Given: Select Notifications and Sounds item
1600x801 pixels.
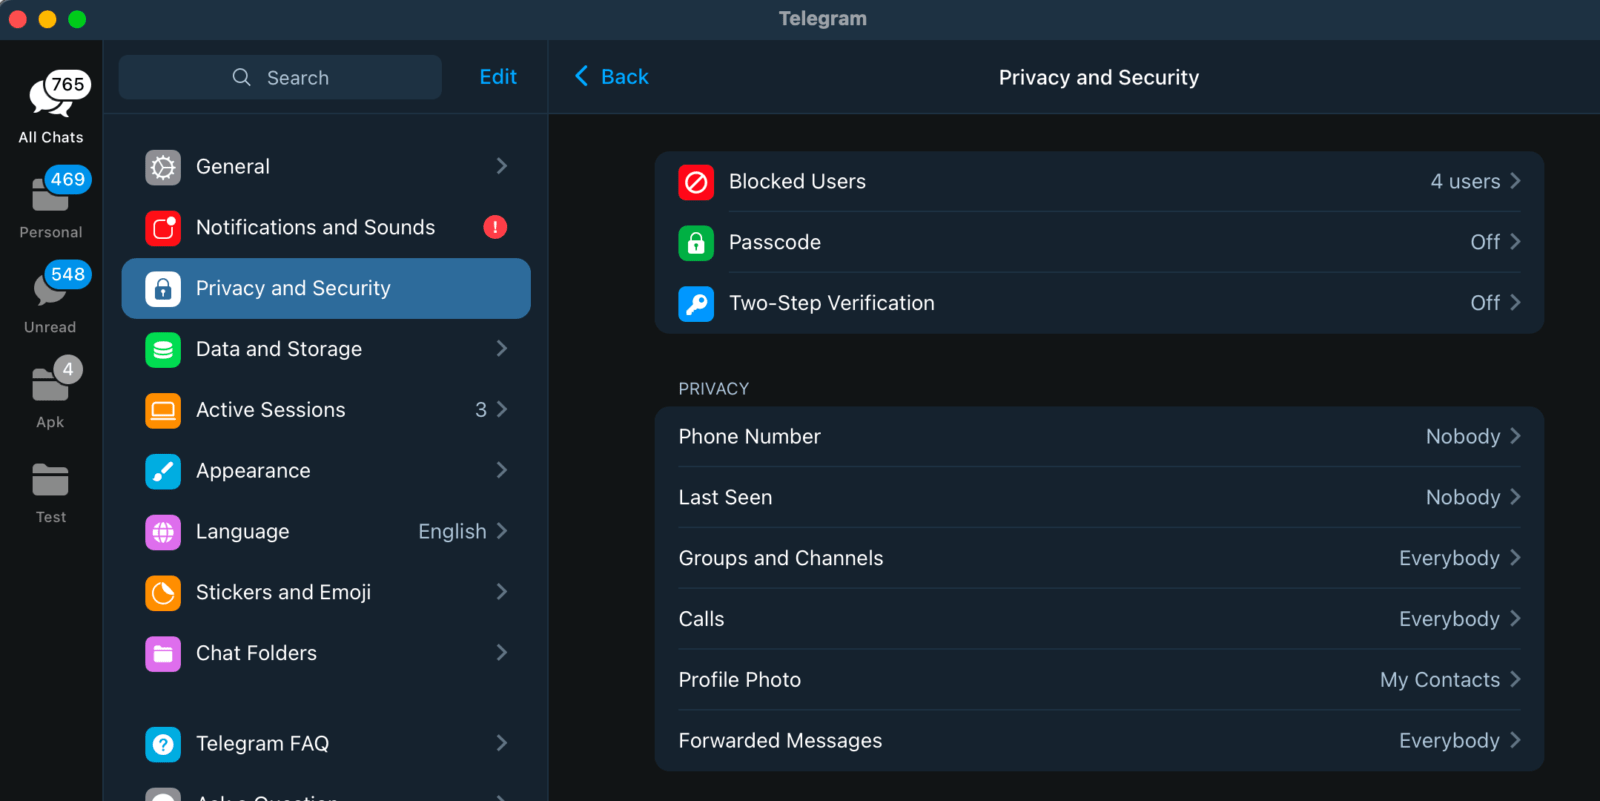Looking at the screenshot, I should (x=326, y=228).
